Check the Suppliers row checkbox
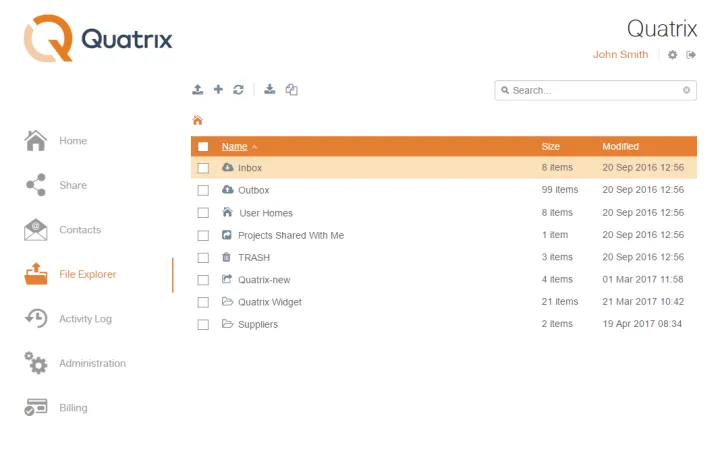This screenshot has height=474, width=720. pyautogui.click(x=203, y=325)
